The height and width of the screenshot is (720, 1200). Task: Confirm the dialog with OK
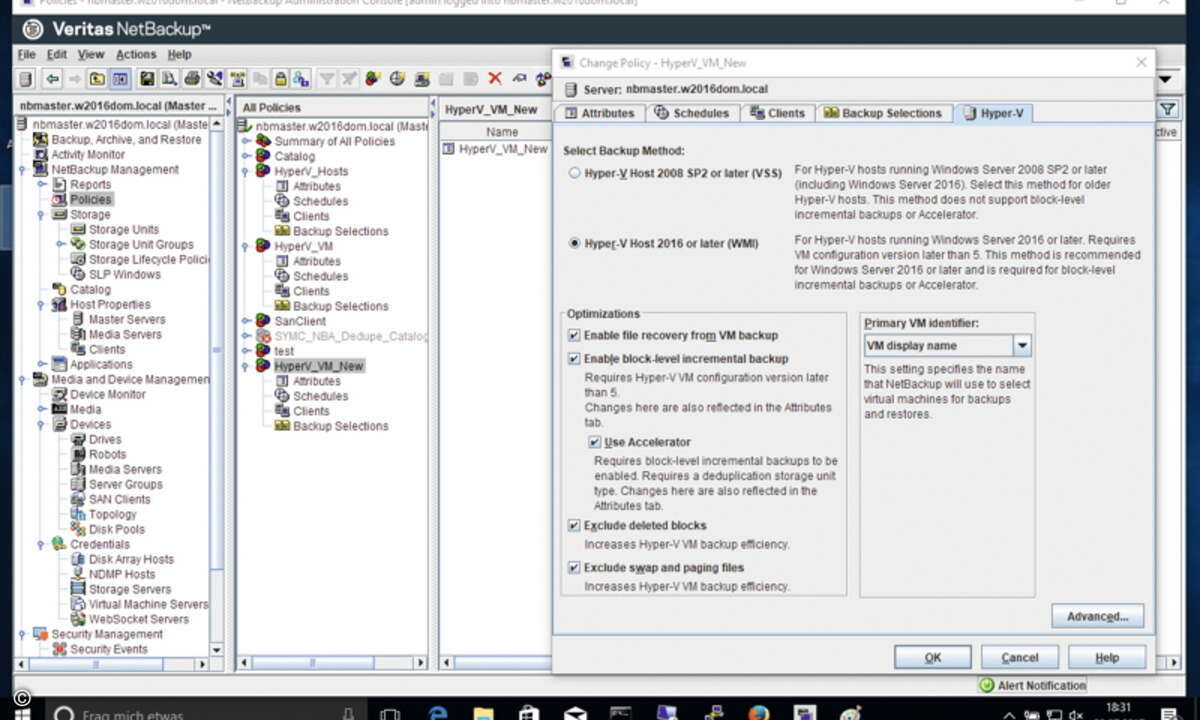[x=932, y=657]
